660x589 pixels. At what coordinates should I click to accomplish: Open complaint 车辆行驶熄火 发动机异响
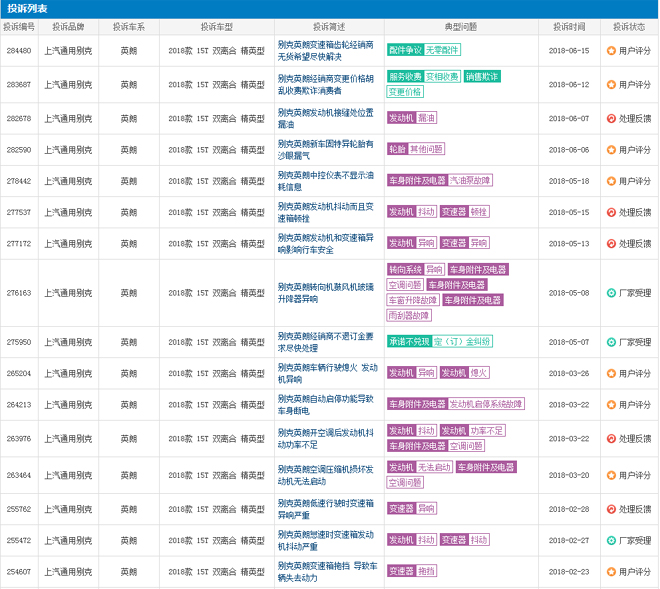coord(327,373)
